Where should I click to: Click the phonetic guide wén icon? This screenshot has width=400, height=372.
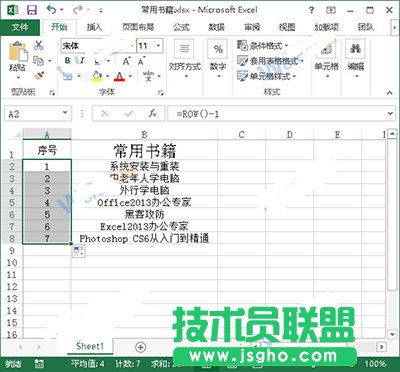coord(149,76)
